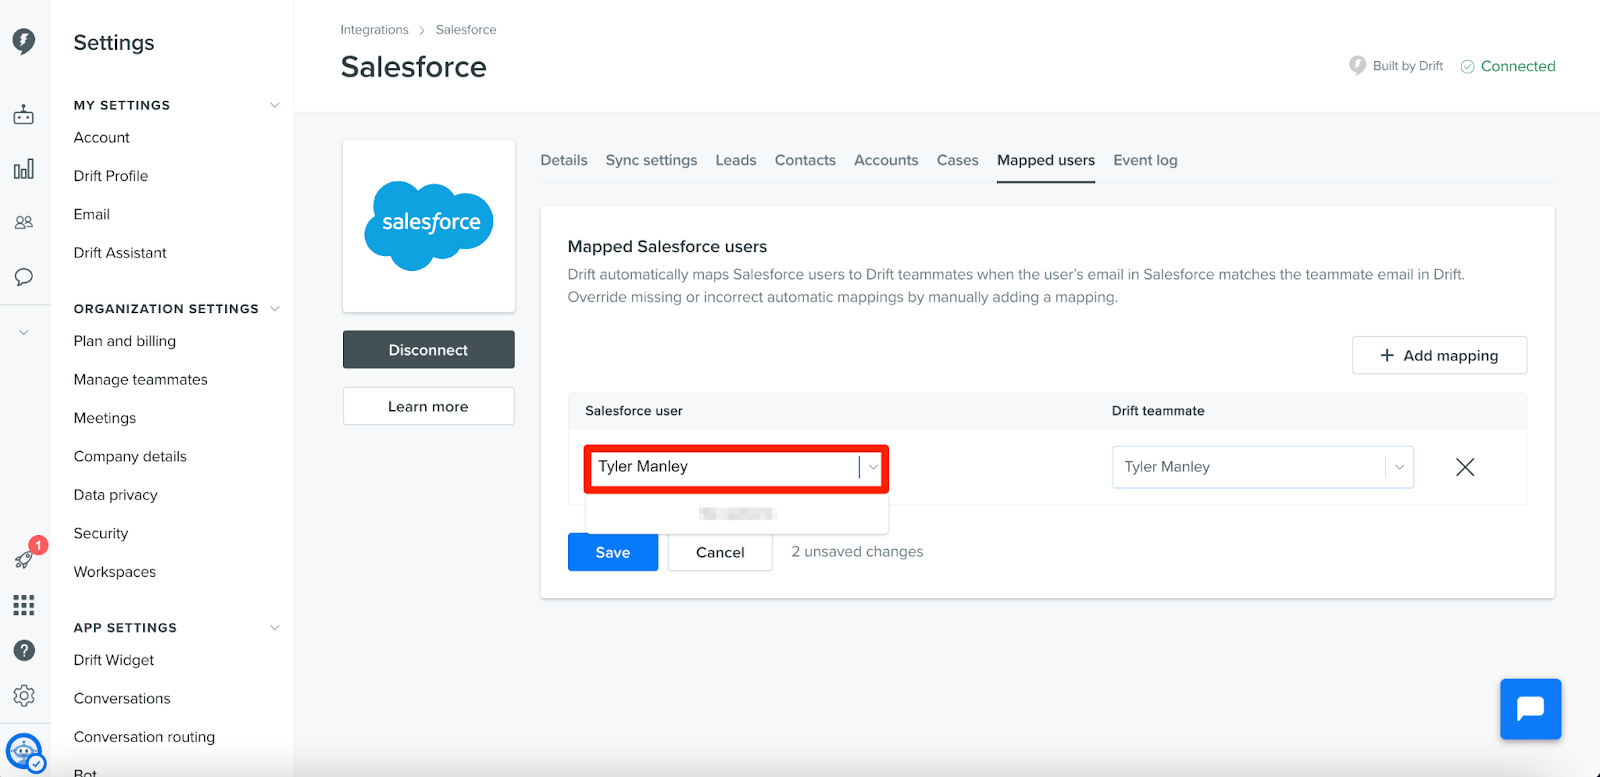Screen dimensions: 1600x777
Task: Switch to the Accounts tab
Action: [x=886, y=160]
